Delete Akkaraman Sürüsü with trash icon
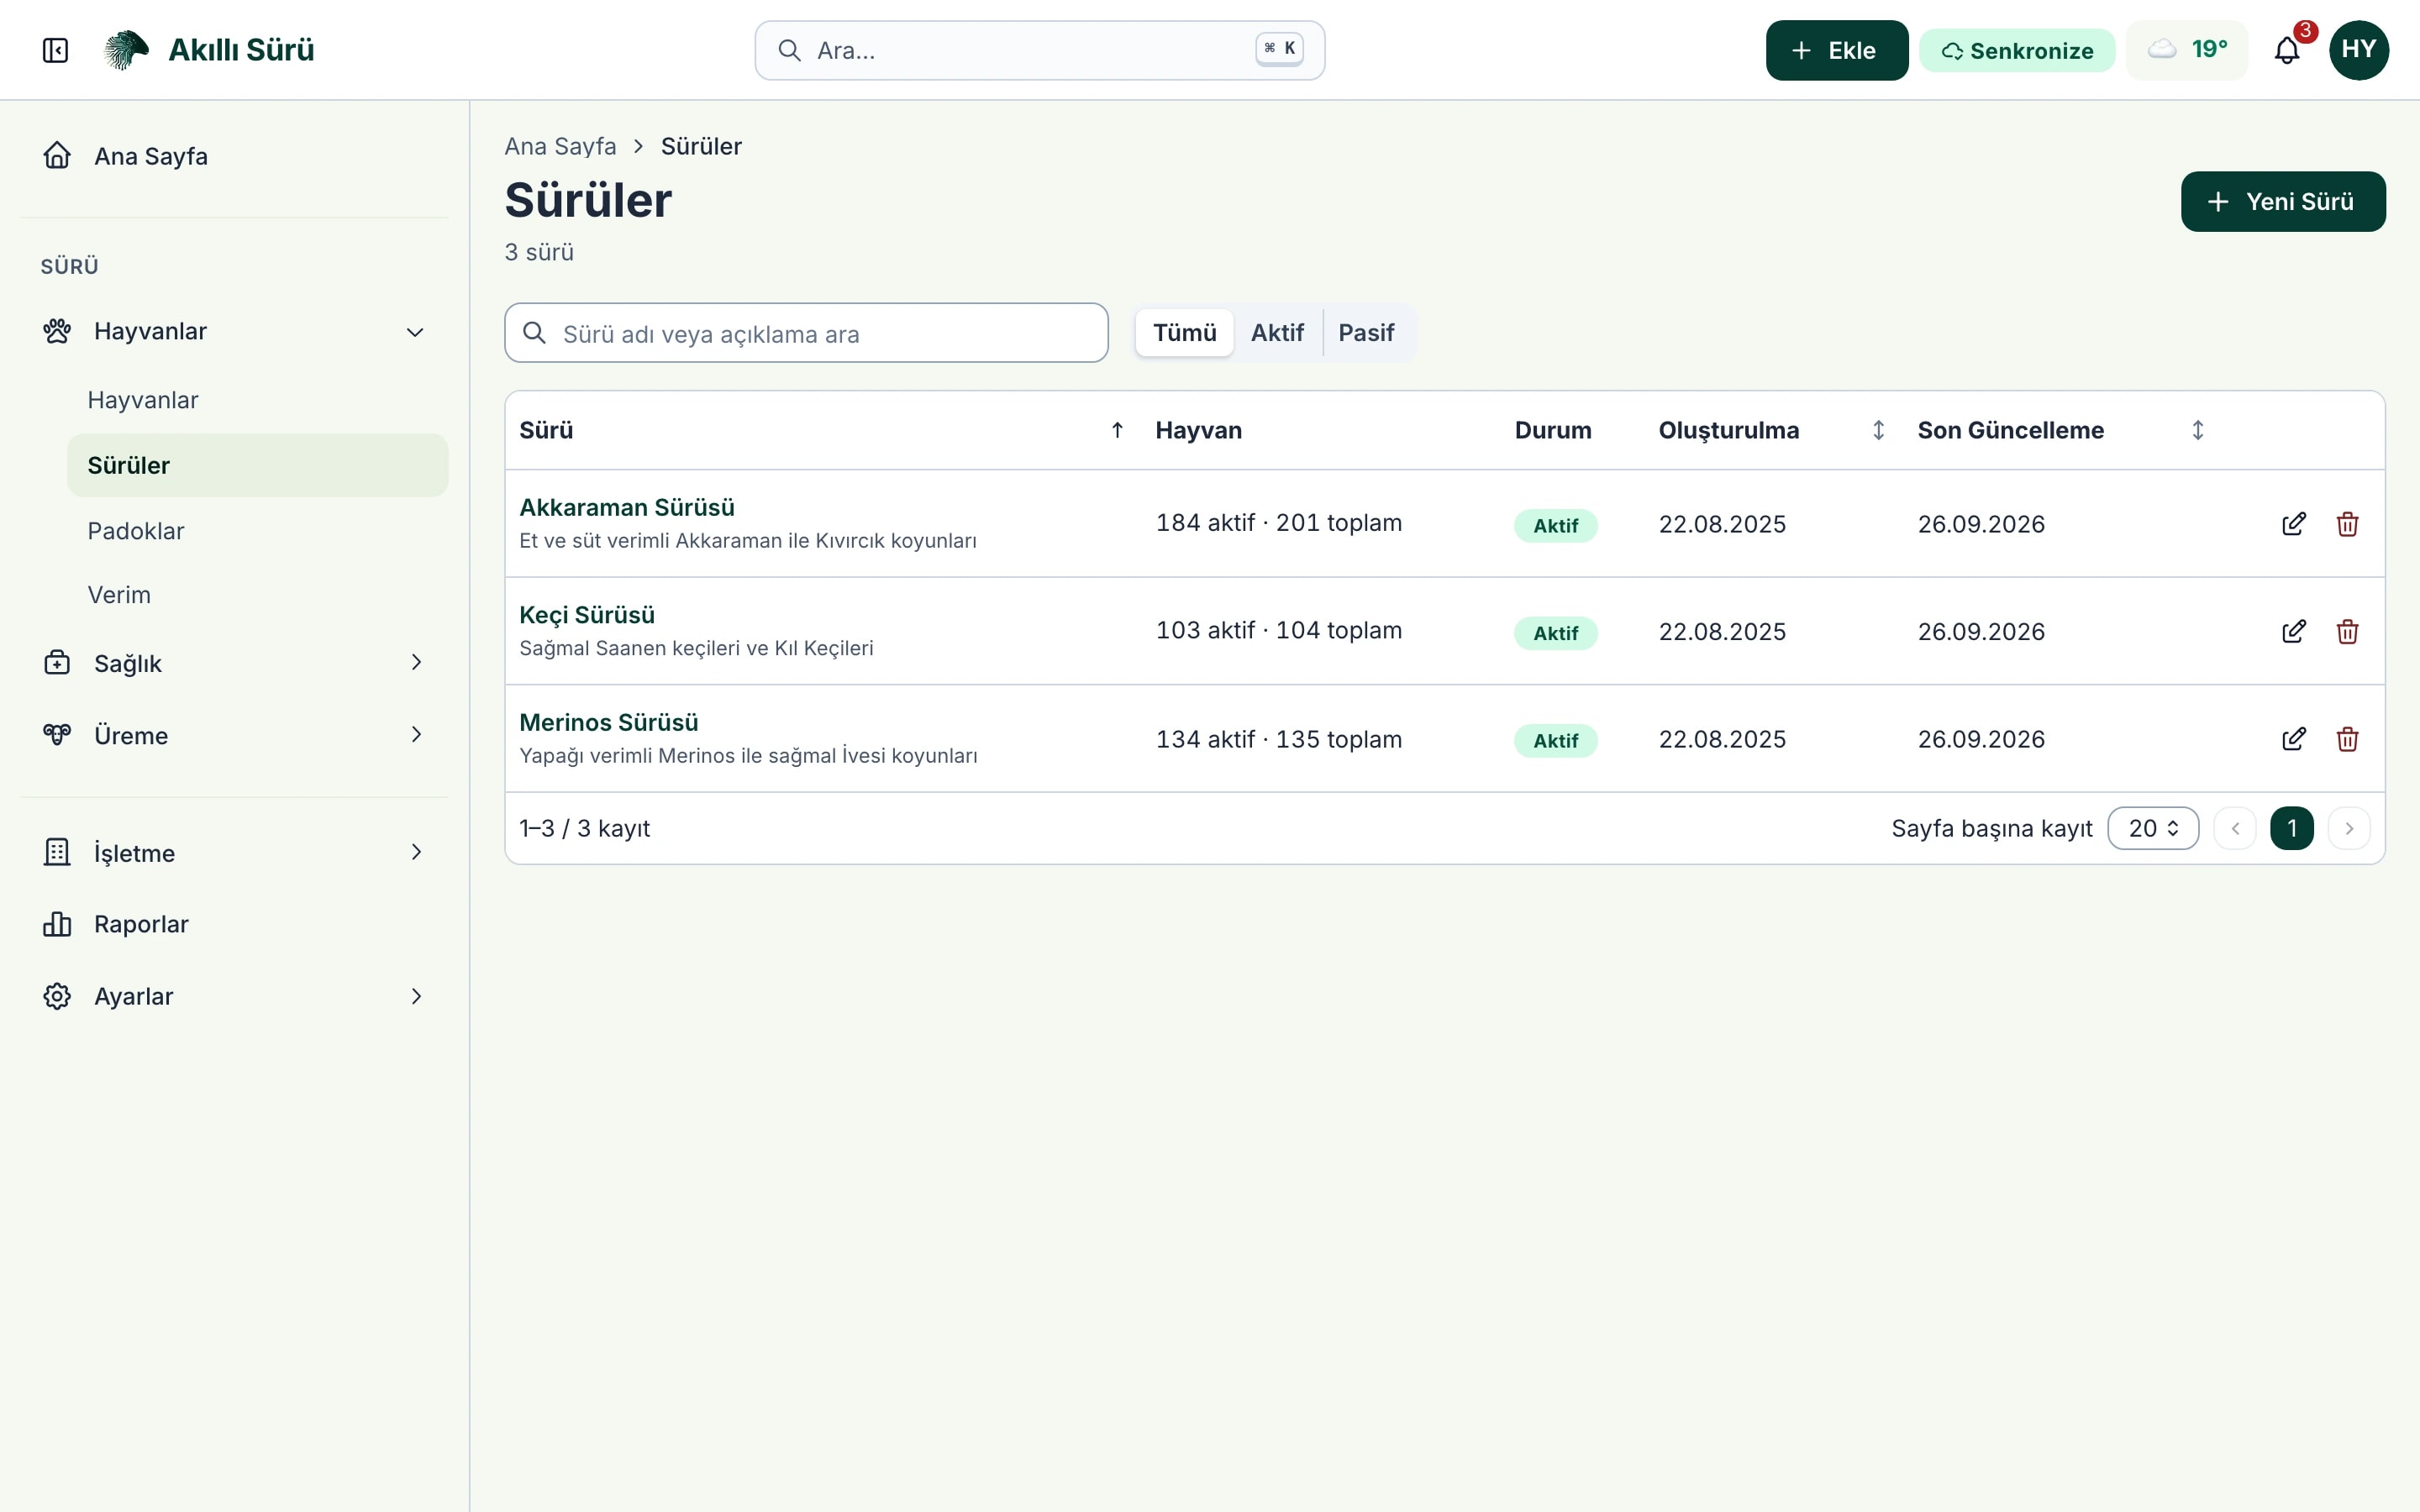This screenshot has width=2420, height=1512. point(2347,524)
